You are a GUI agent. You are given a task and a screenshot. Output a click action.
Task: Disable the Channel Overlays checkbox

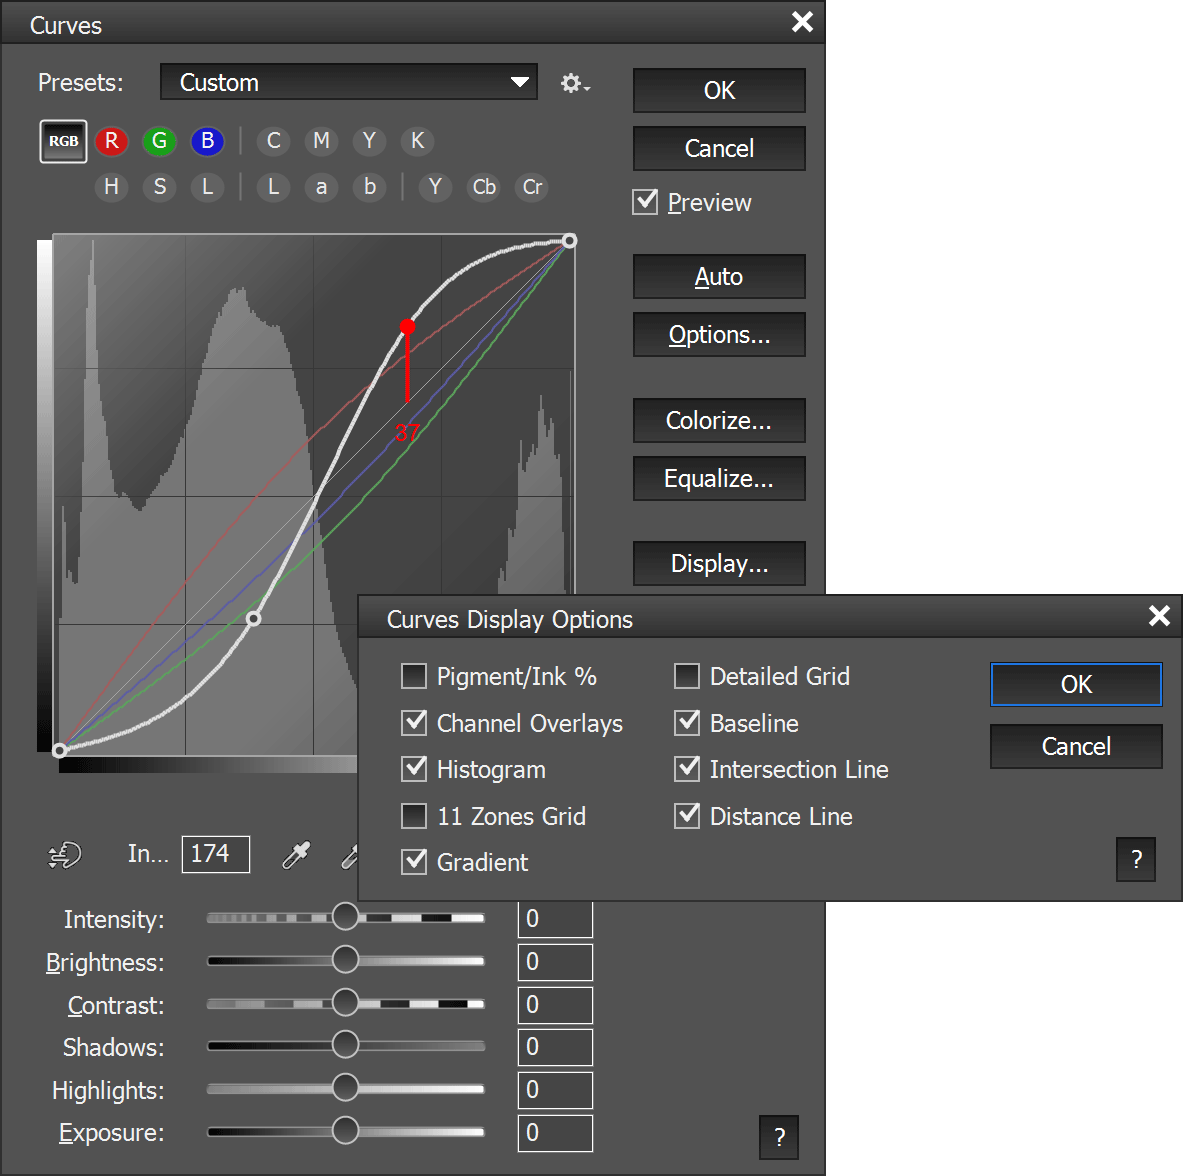click(414, 723)
